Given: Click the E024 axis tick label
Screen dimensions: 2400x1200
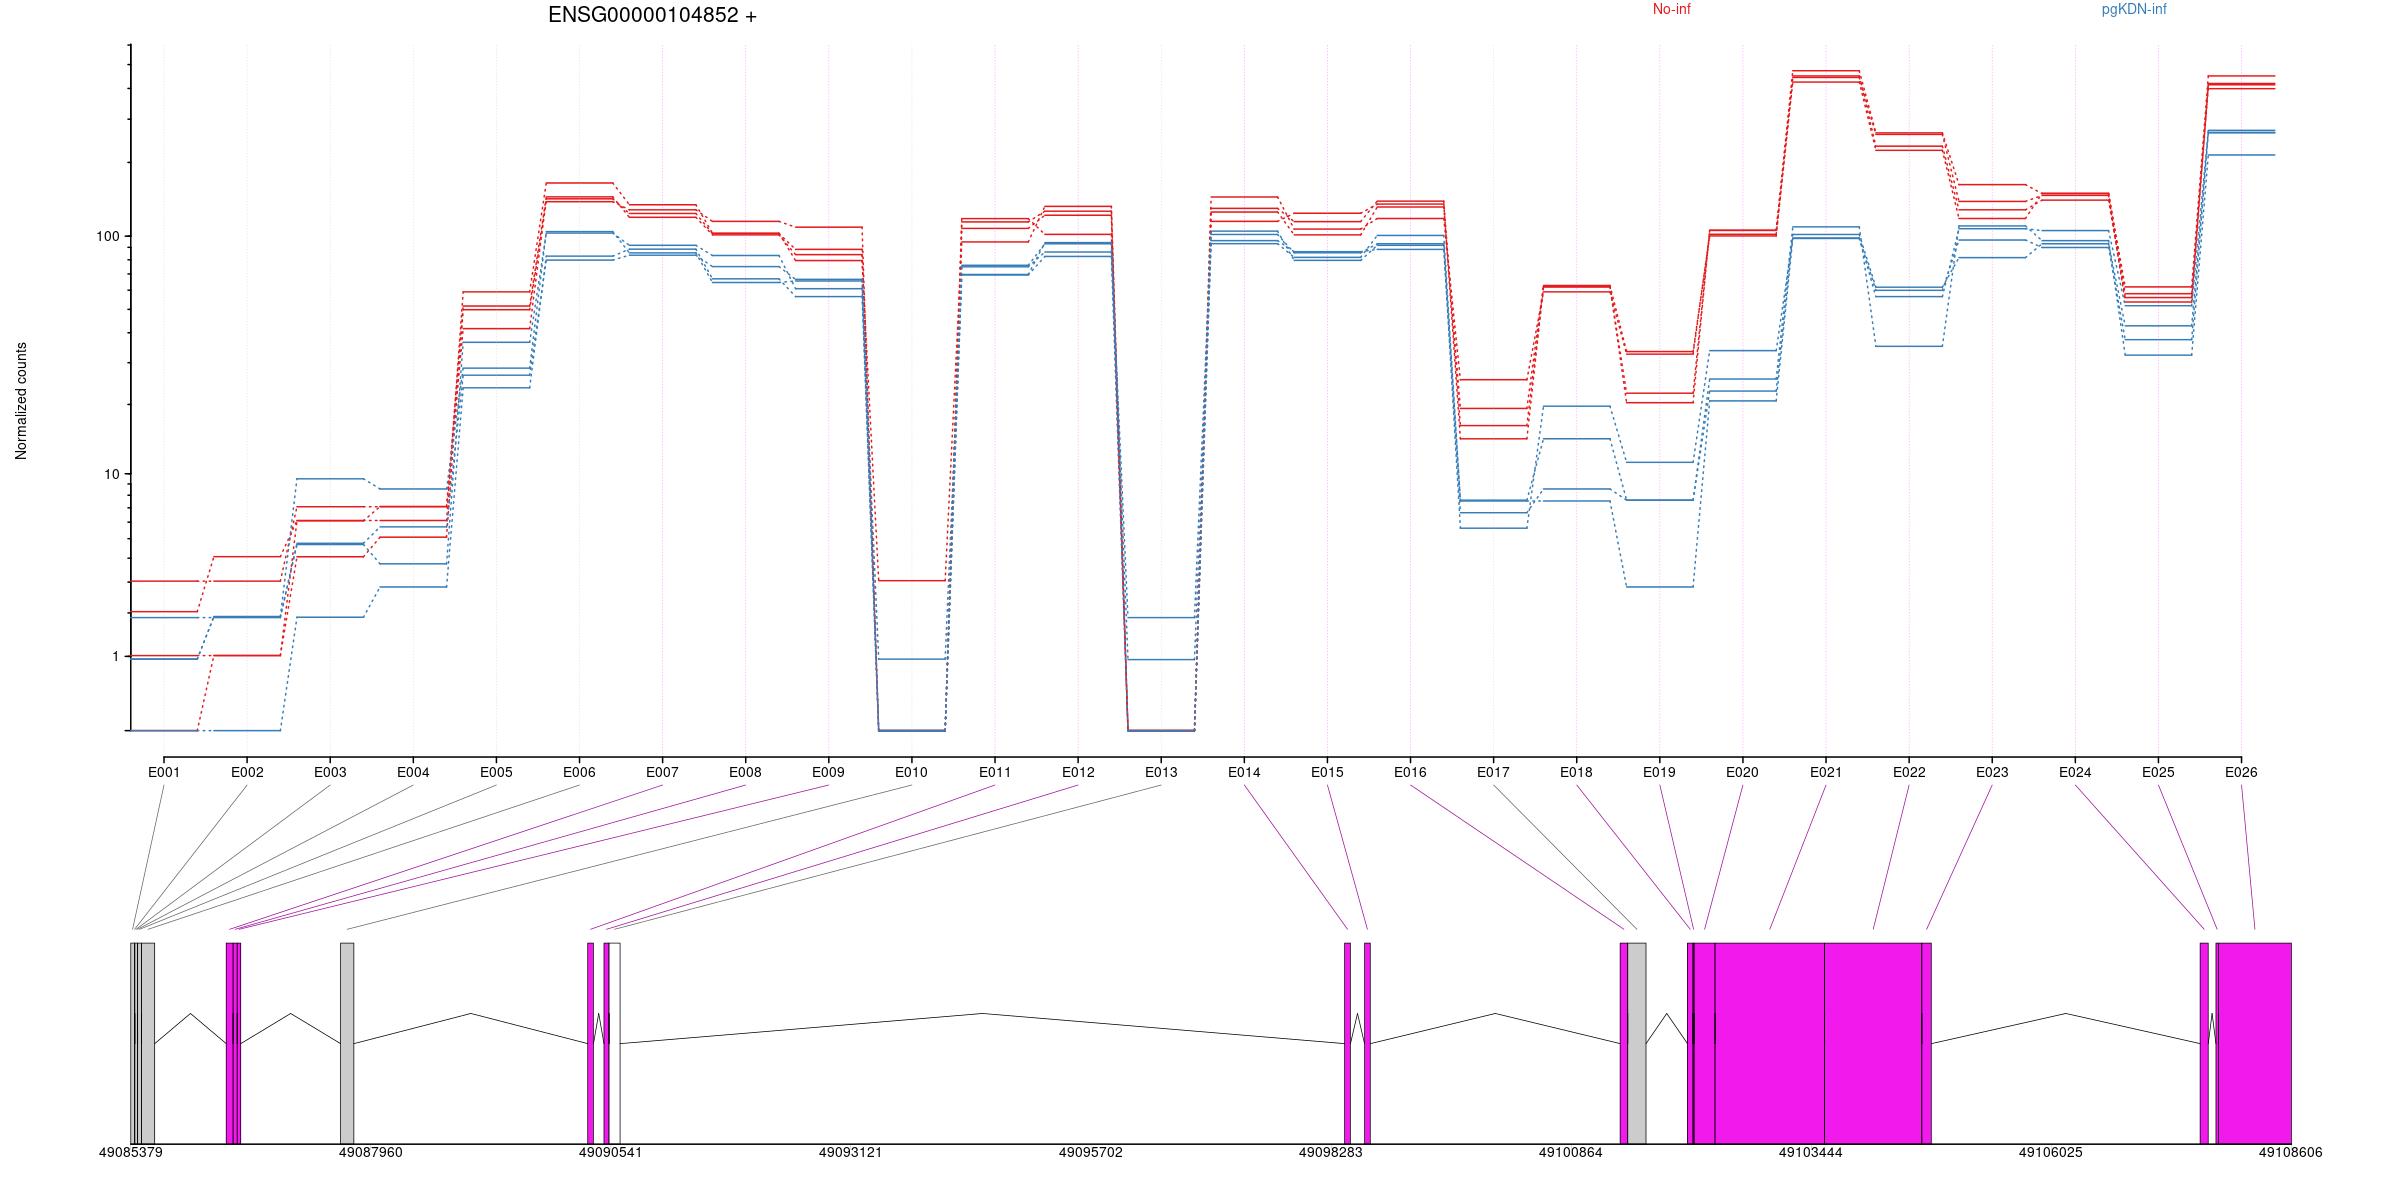Looking at the screenshot, I should [x=2075, y=772].
